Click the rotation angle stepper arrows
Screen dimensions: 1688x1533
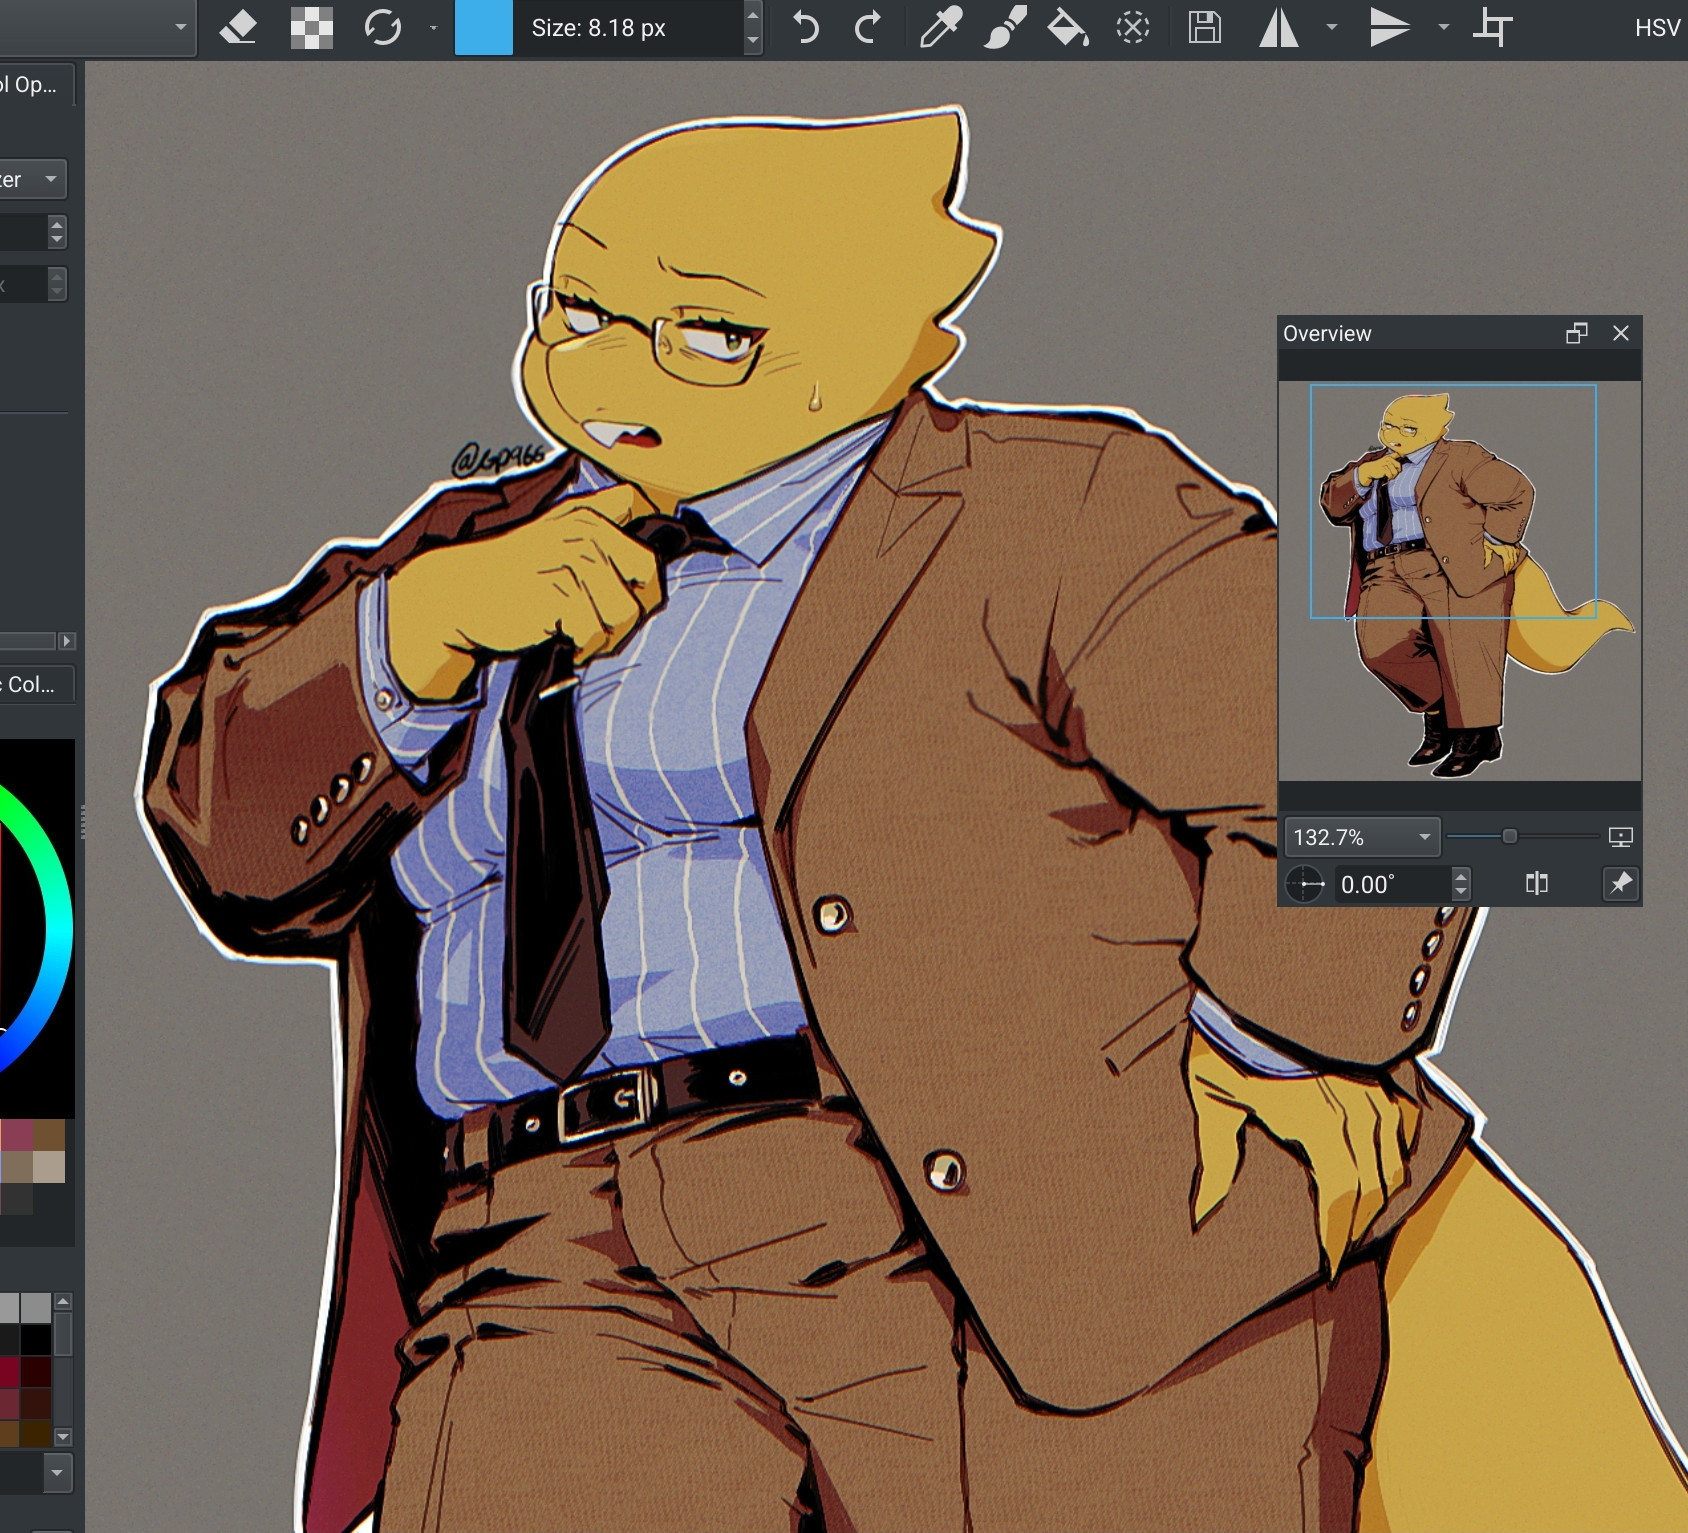click(x=1461, y=885)
